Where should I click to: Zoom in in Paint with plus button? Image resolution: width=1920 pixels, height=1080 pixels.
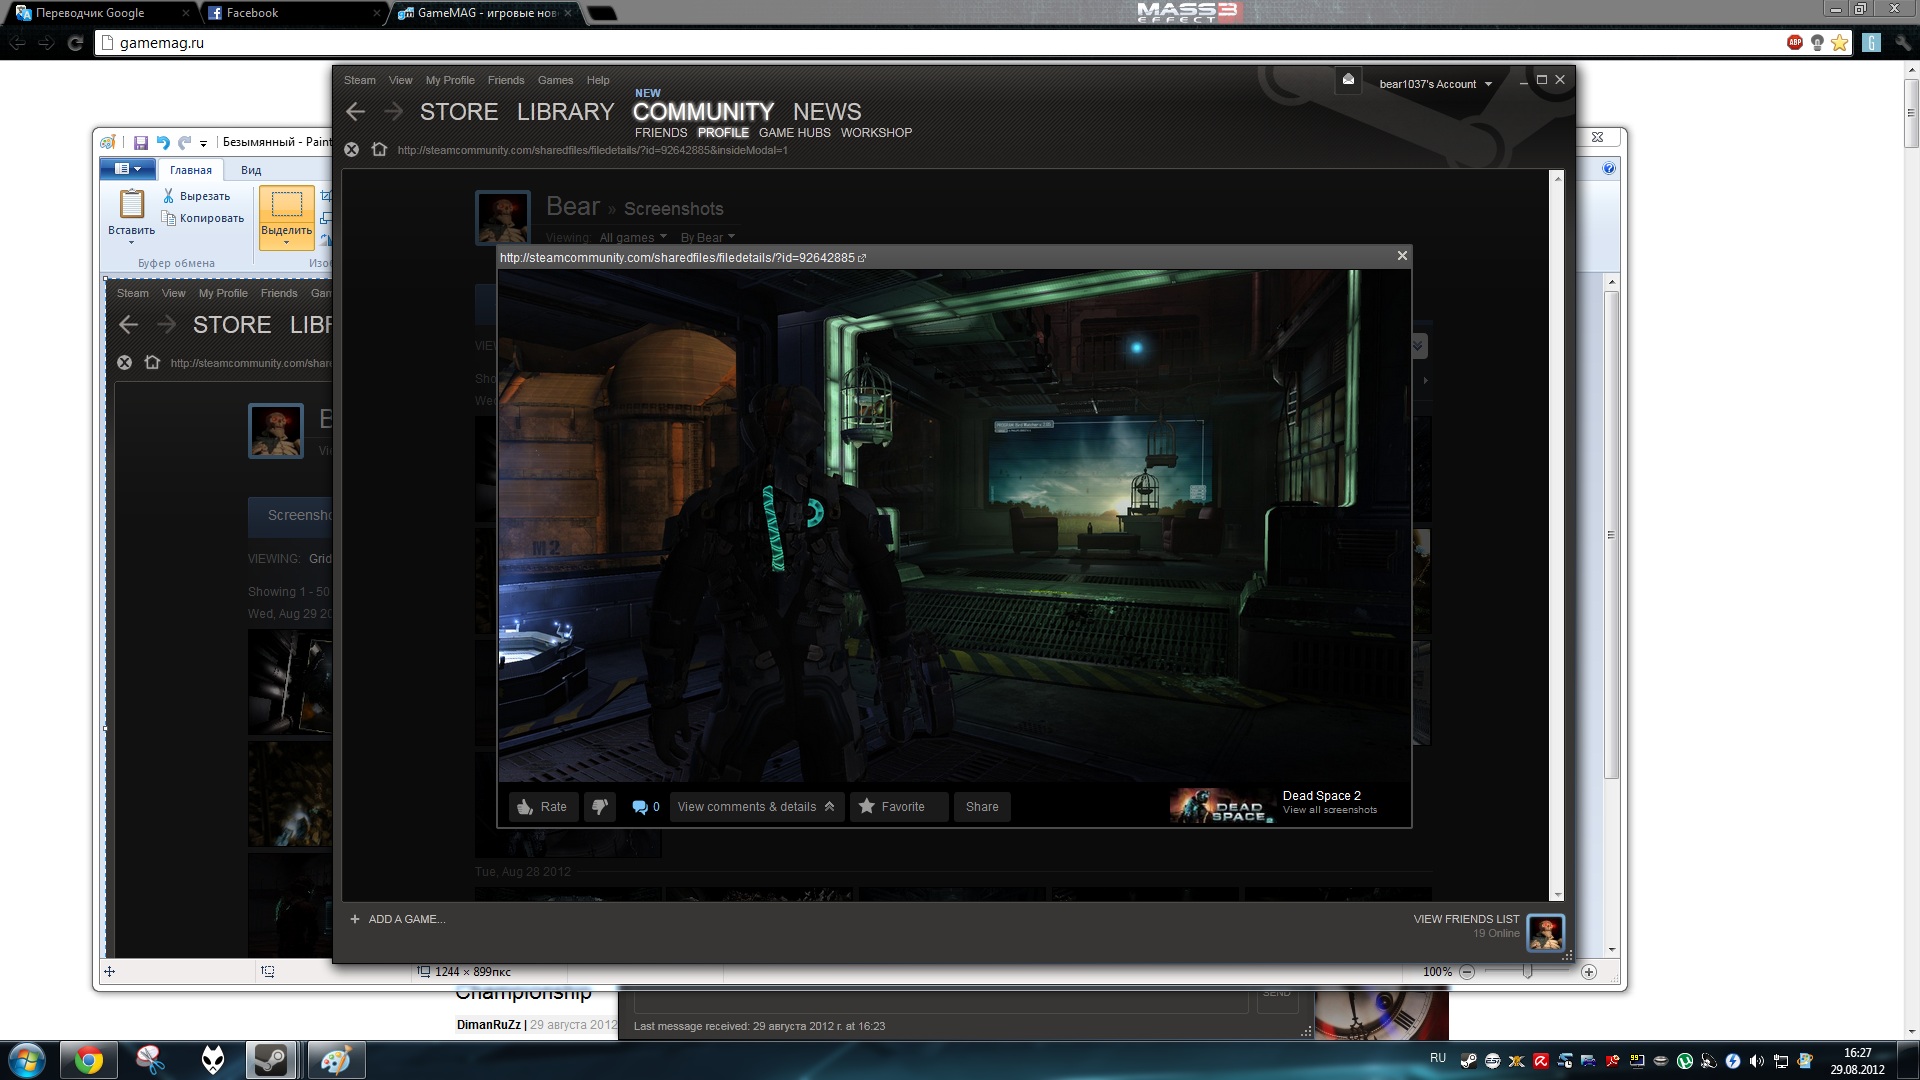(1589, 972)
